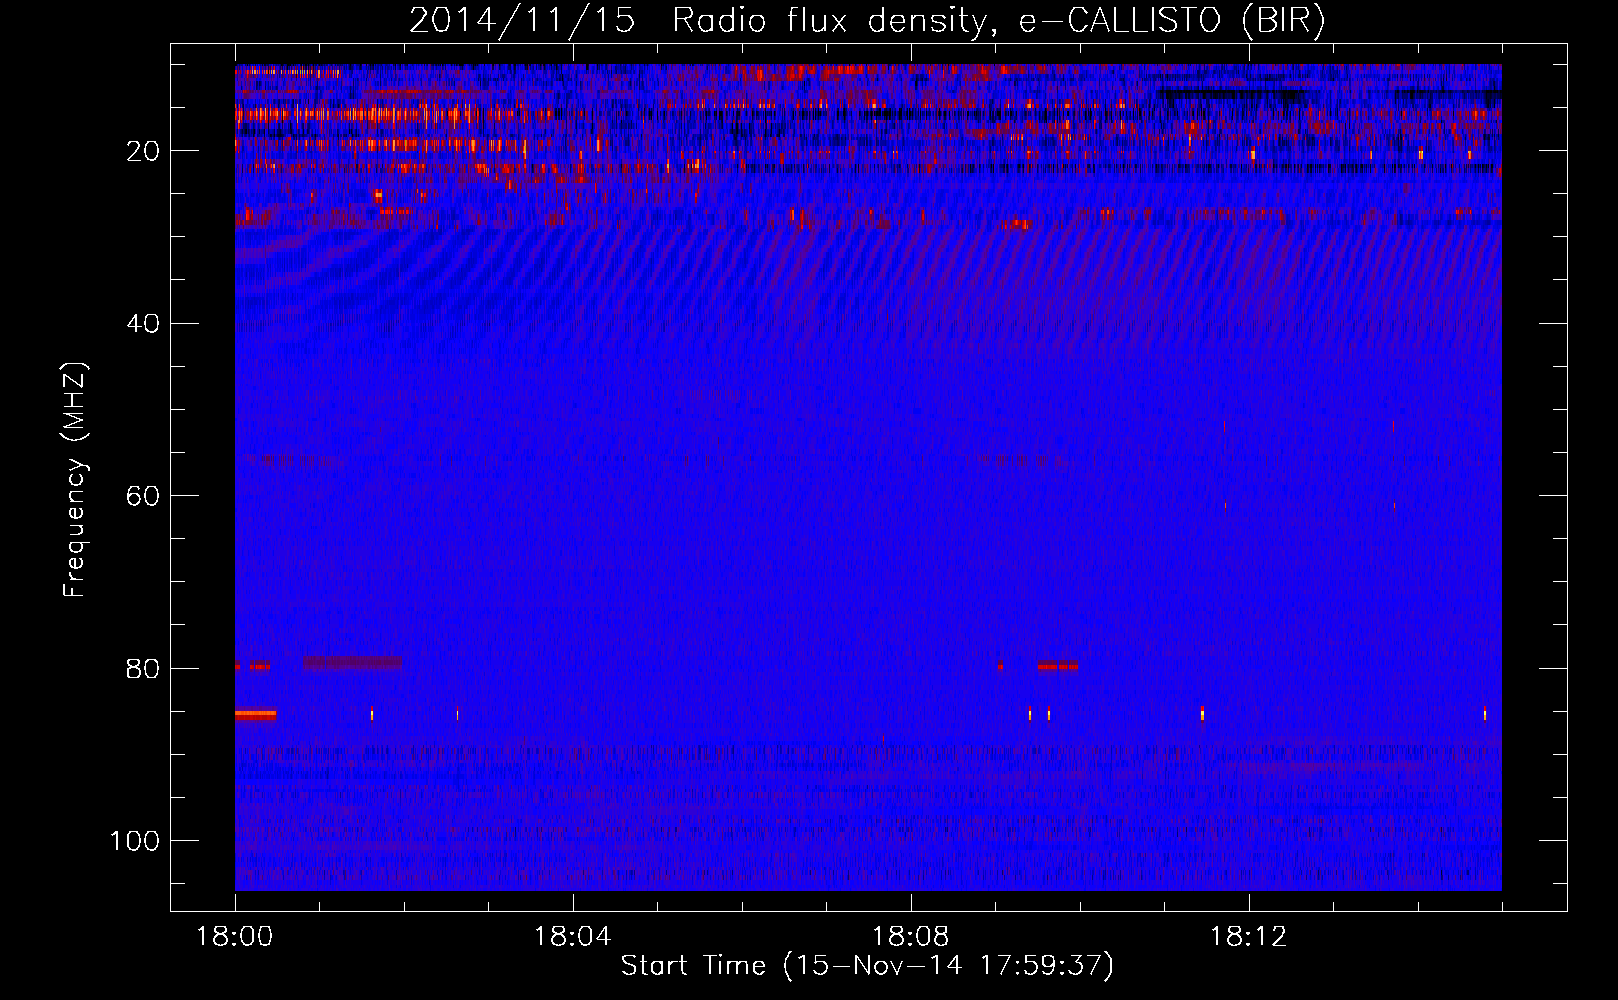This screenshot has height=1000, width=1618.
Task: Click the 'Start Time (15-Nov-14 17:59:37)' label
Action: pos(867,966)
